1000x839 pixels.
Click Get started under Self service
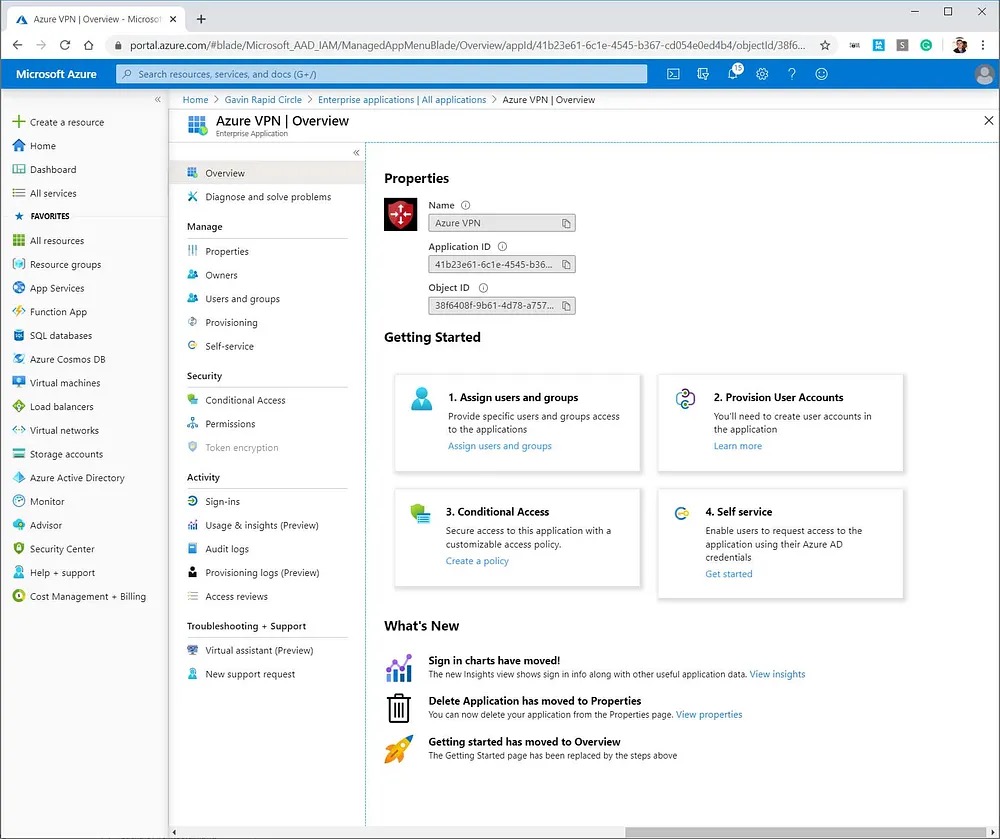pos(728,574)
